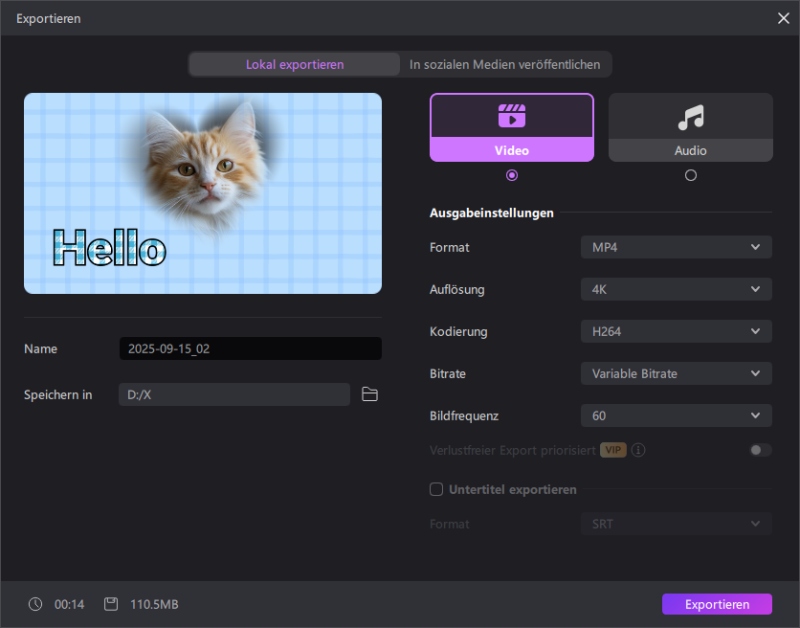Viewport: 800px width, 628px height.
Task: Open the folder browse icon beside Speichern in
Action: point(370,395)
